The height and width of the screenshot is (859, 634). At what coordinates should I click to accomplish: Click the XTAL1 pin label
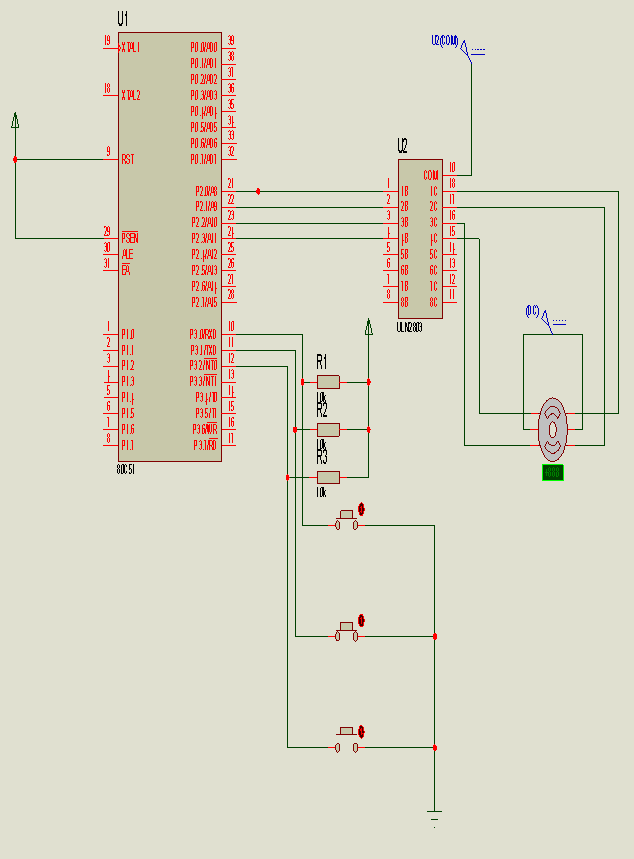130,48
